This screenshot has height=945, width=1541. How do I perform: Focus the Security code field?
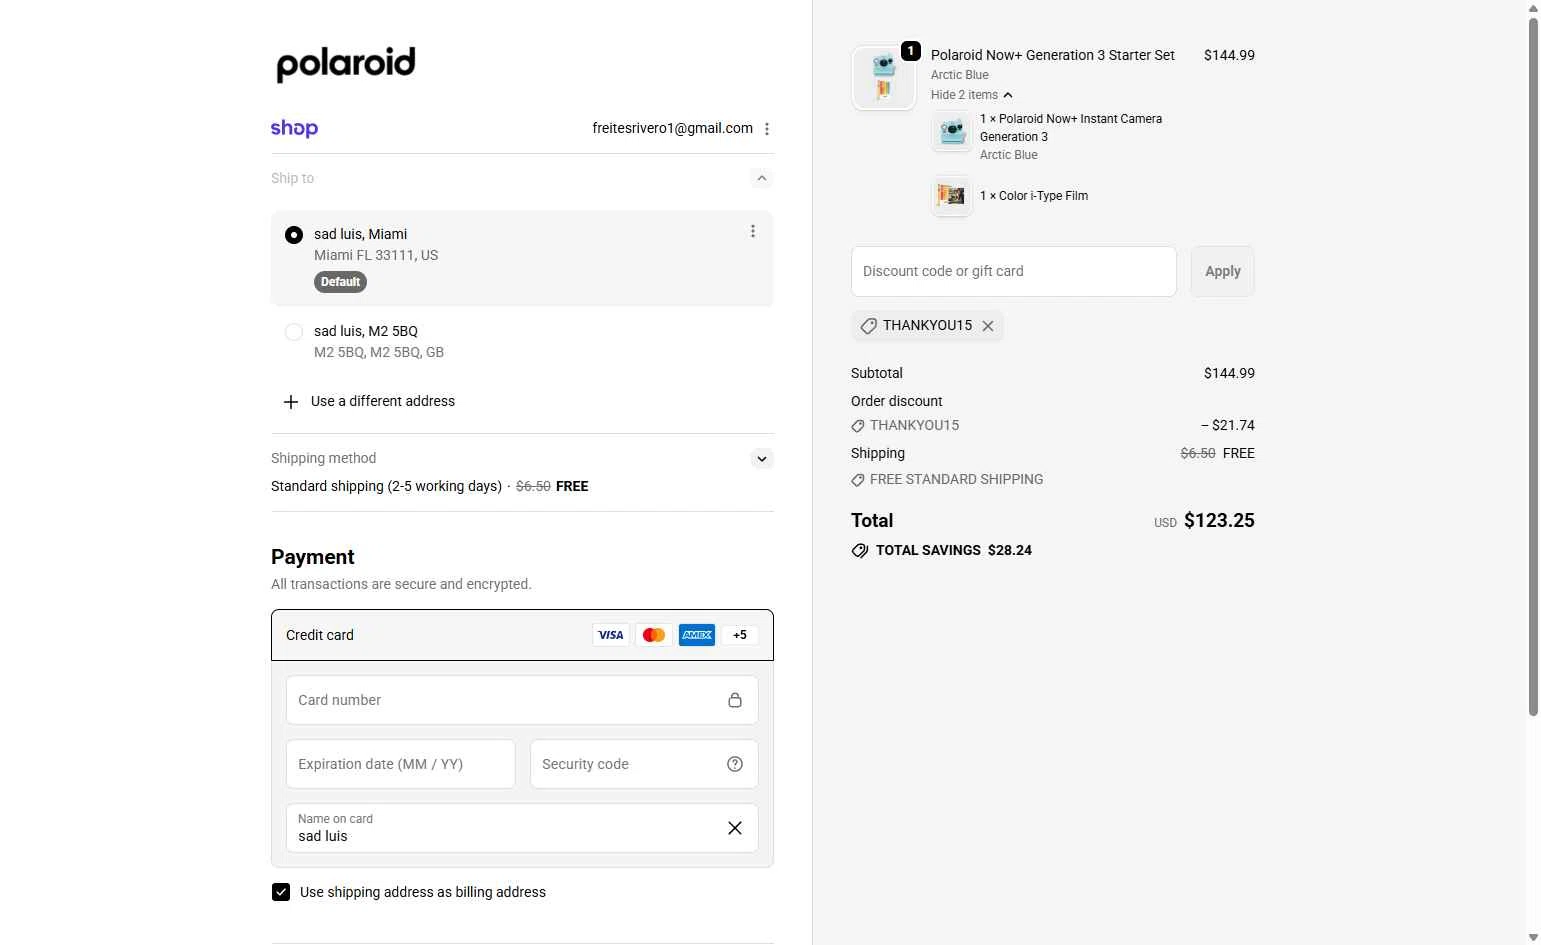pyautogui.click(x=644, y=764)
